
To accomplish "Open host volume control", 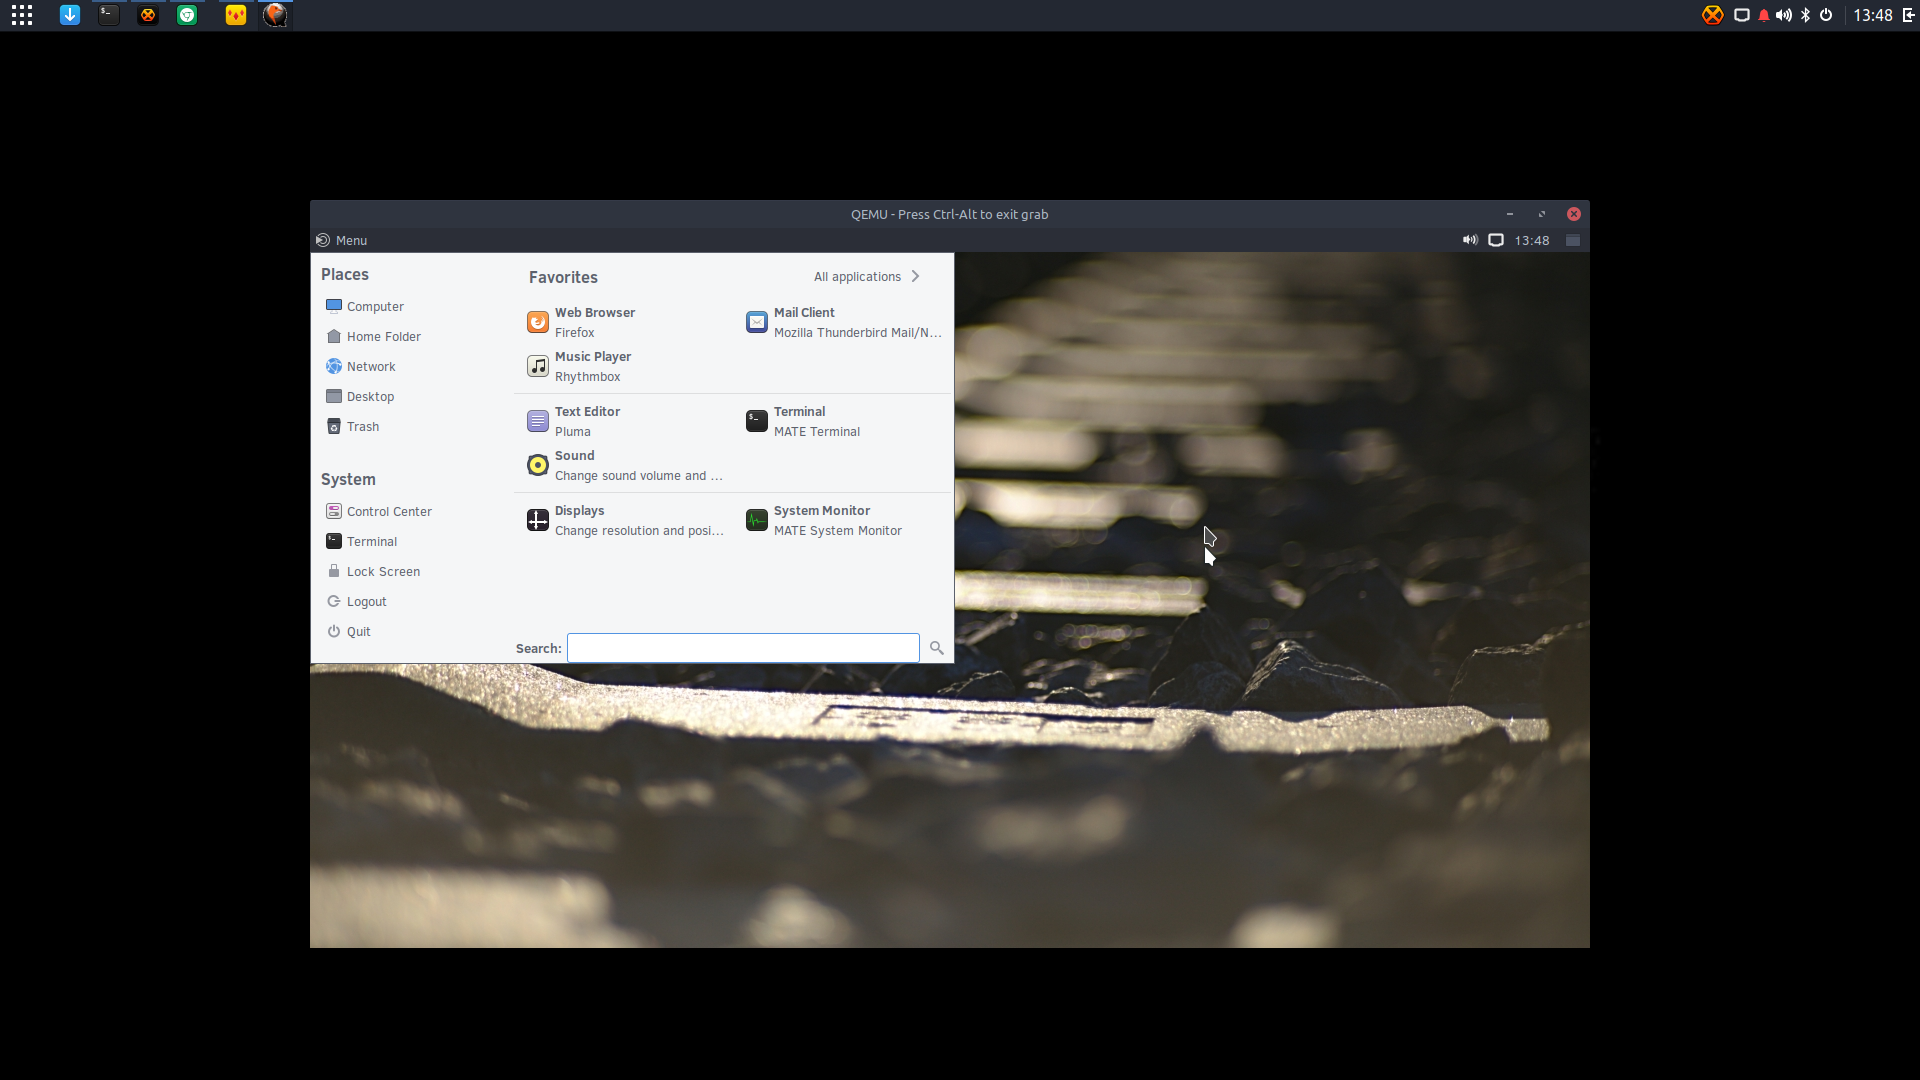I will point(1784,15).
